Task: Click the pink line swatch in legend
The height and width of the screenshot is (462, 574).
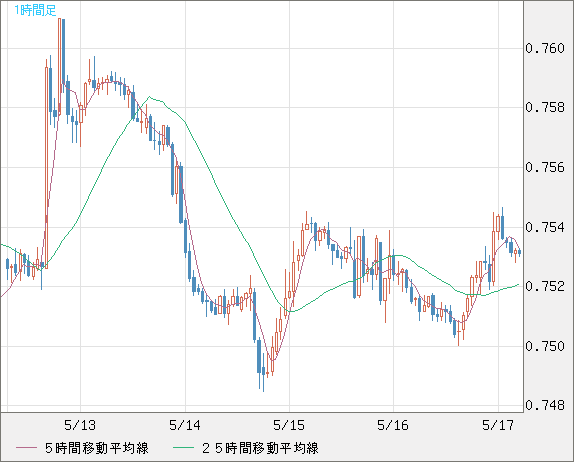Action: pyautogui.click(x=26, y=448)
